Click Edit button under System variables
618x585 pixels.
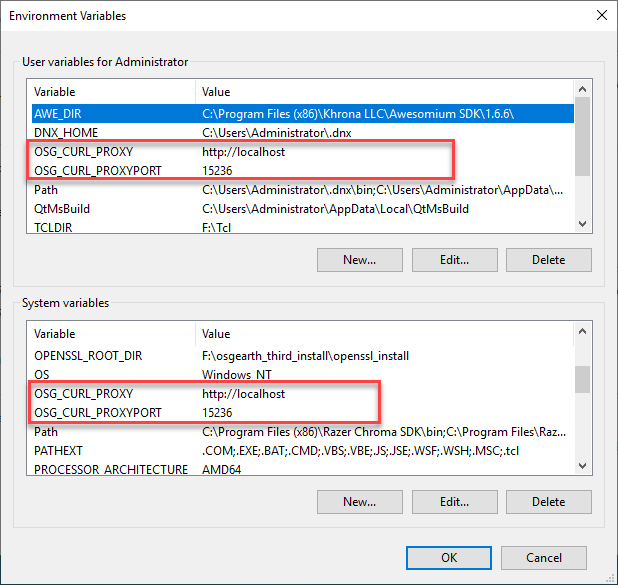click(x=454, y=502)
